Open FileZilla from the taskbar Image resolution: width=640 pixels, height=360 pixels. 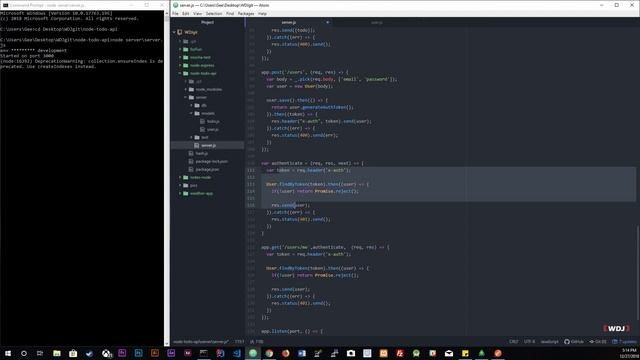(x=400, y=353)
